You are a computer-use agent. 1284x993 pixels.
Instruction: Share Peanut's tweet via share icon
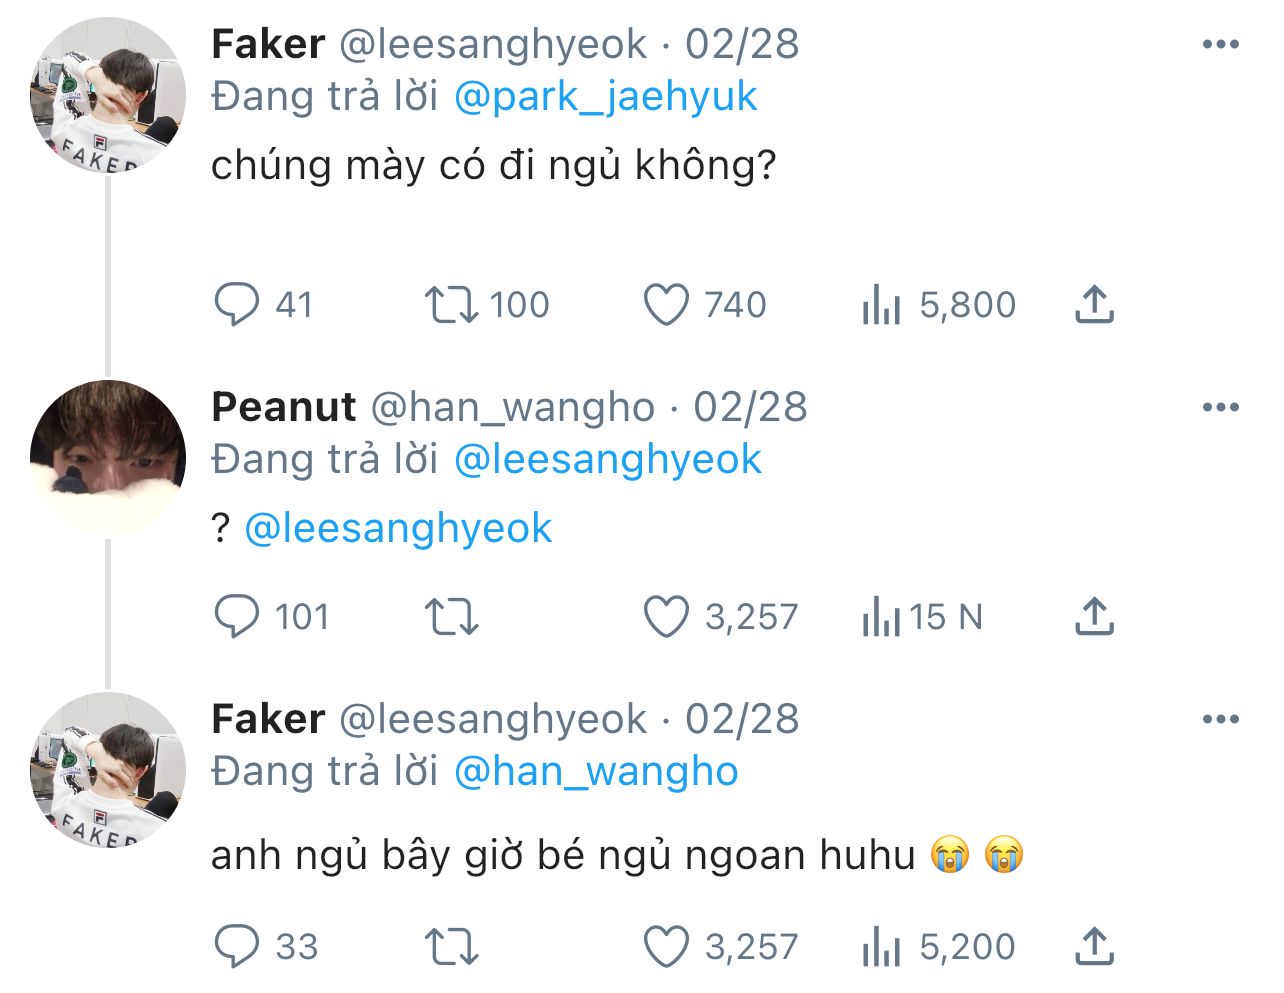pyautogui.click(x=1095, y=617)
